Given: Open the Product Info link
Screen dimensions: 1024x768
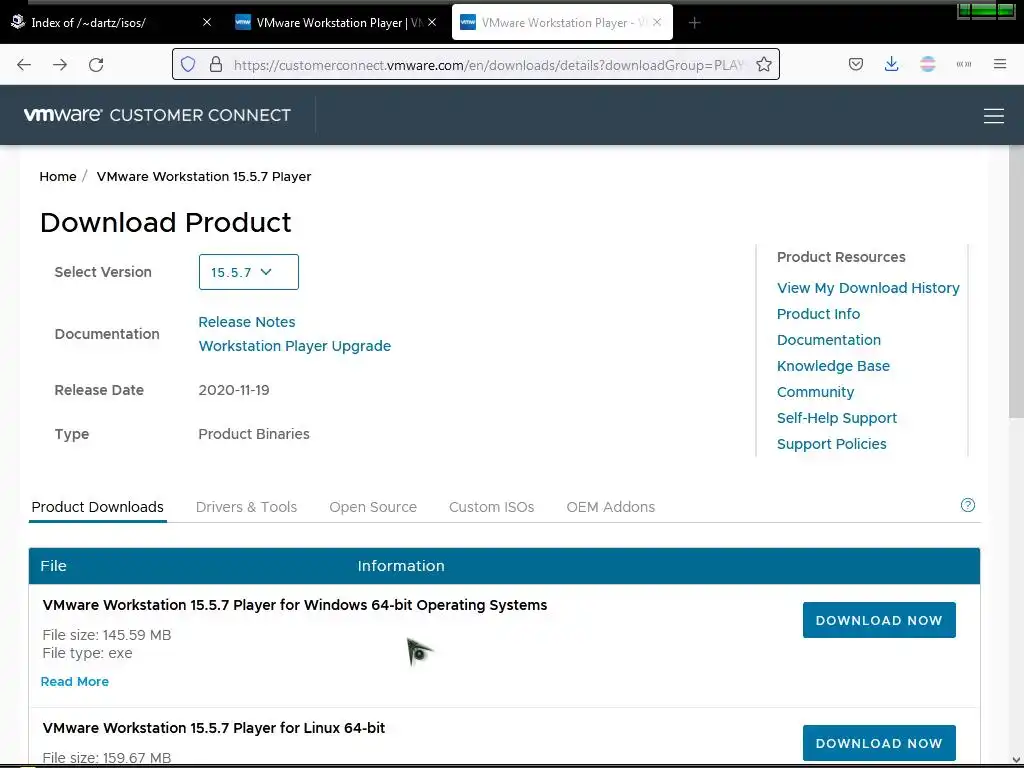Looking at the screenshot, I should (818, 314).
